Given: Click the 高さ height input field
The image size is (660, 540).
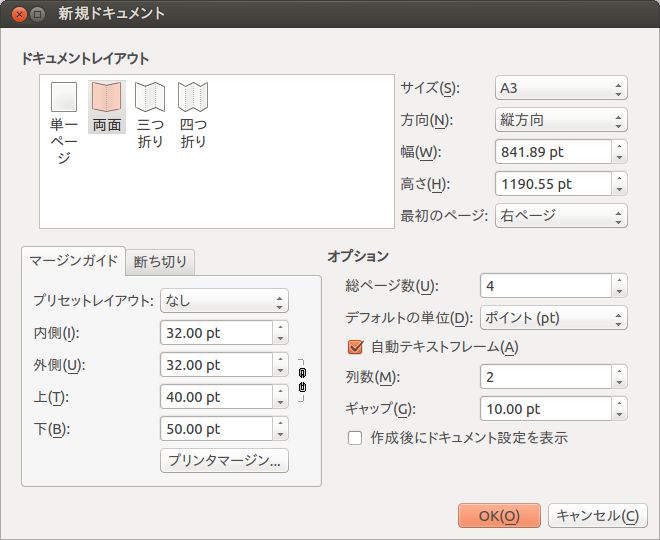Looking at the screenshot, I should pyautogui.click(x=553, y=184).
